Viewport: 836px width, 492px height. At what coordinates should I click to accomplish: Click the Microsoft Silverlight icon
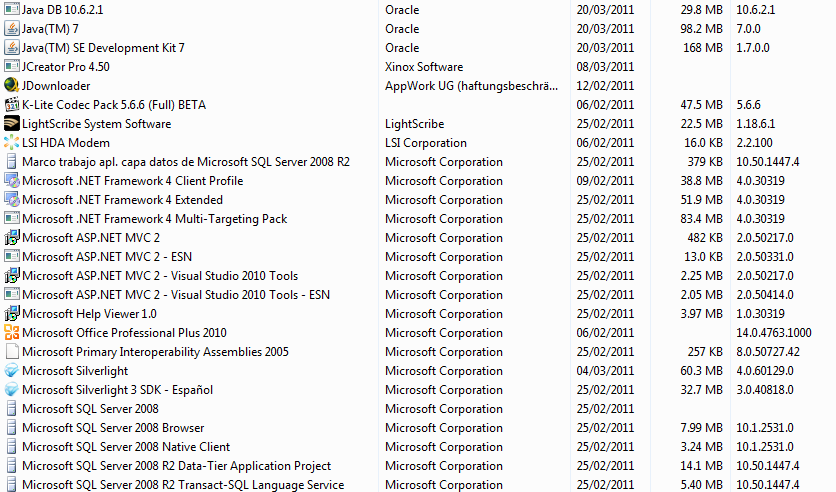tap(11, 370)
